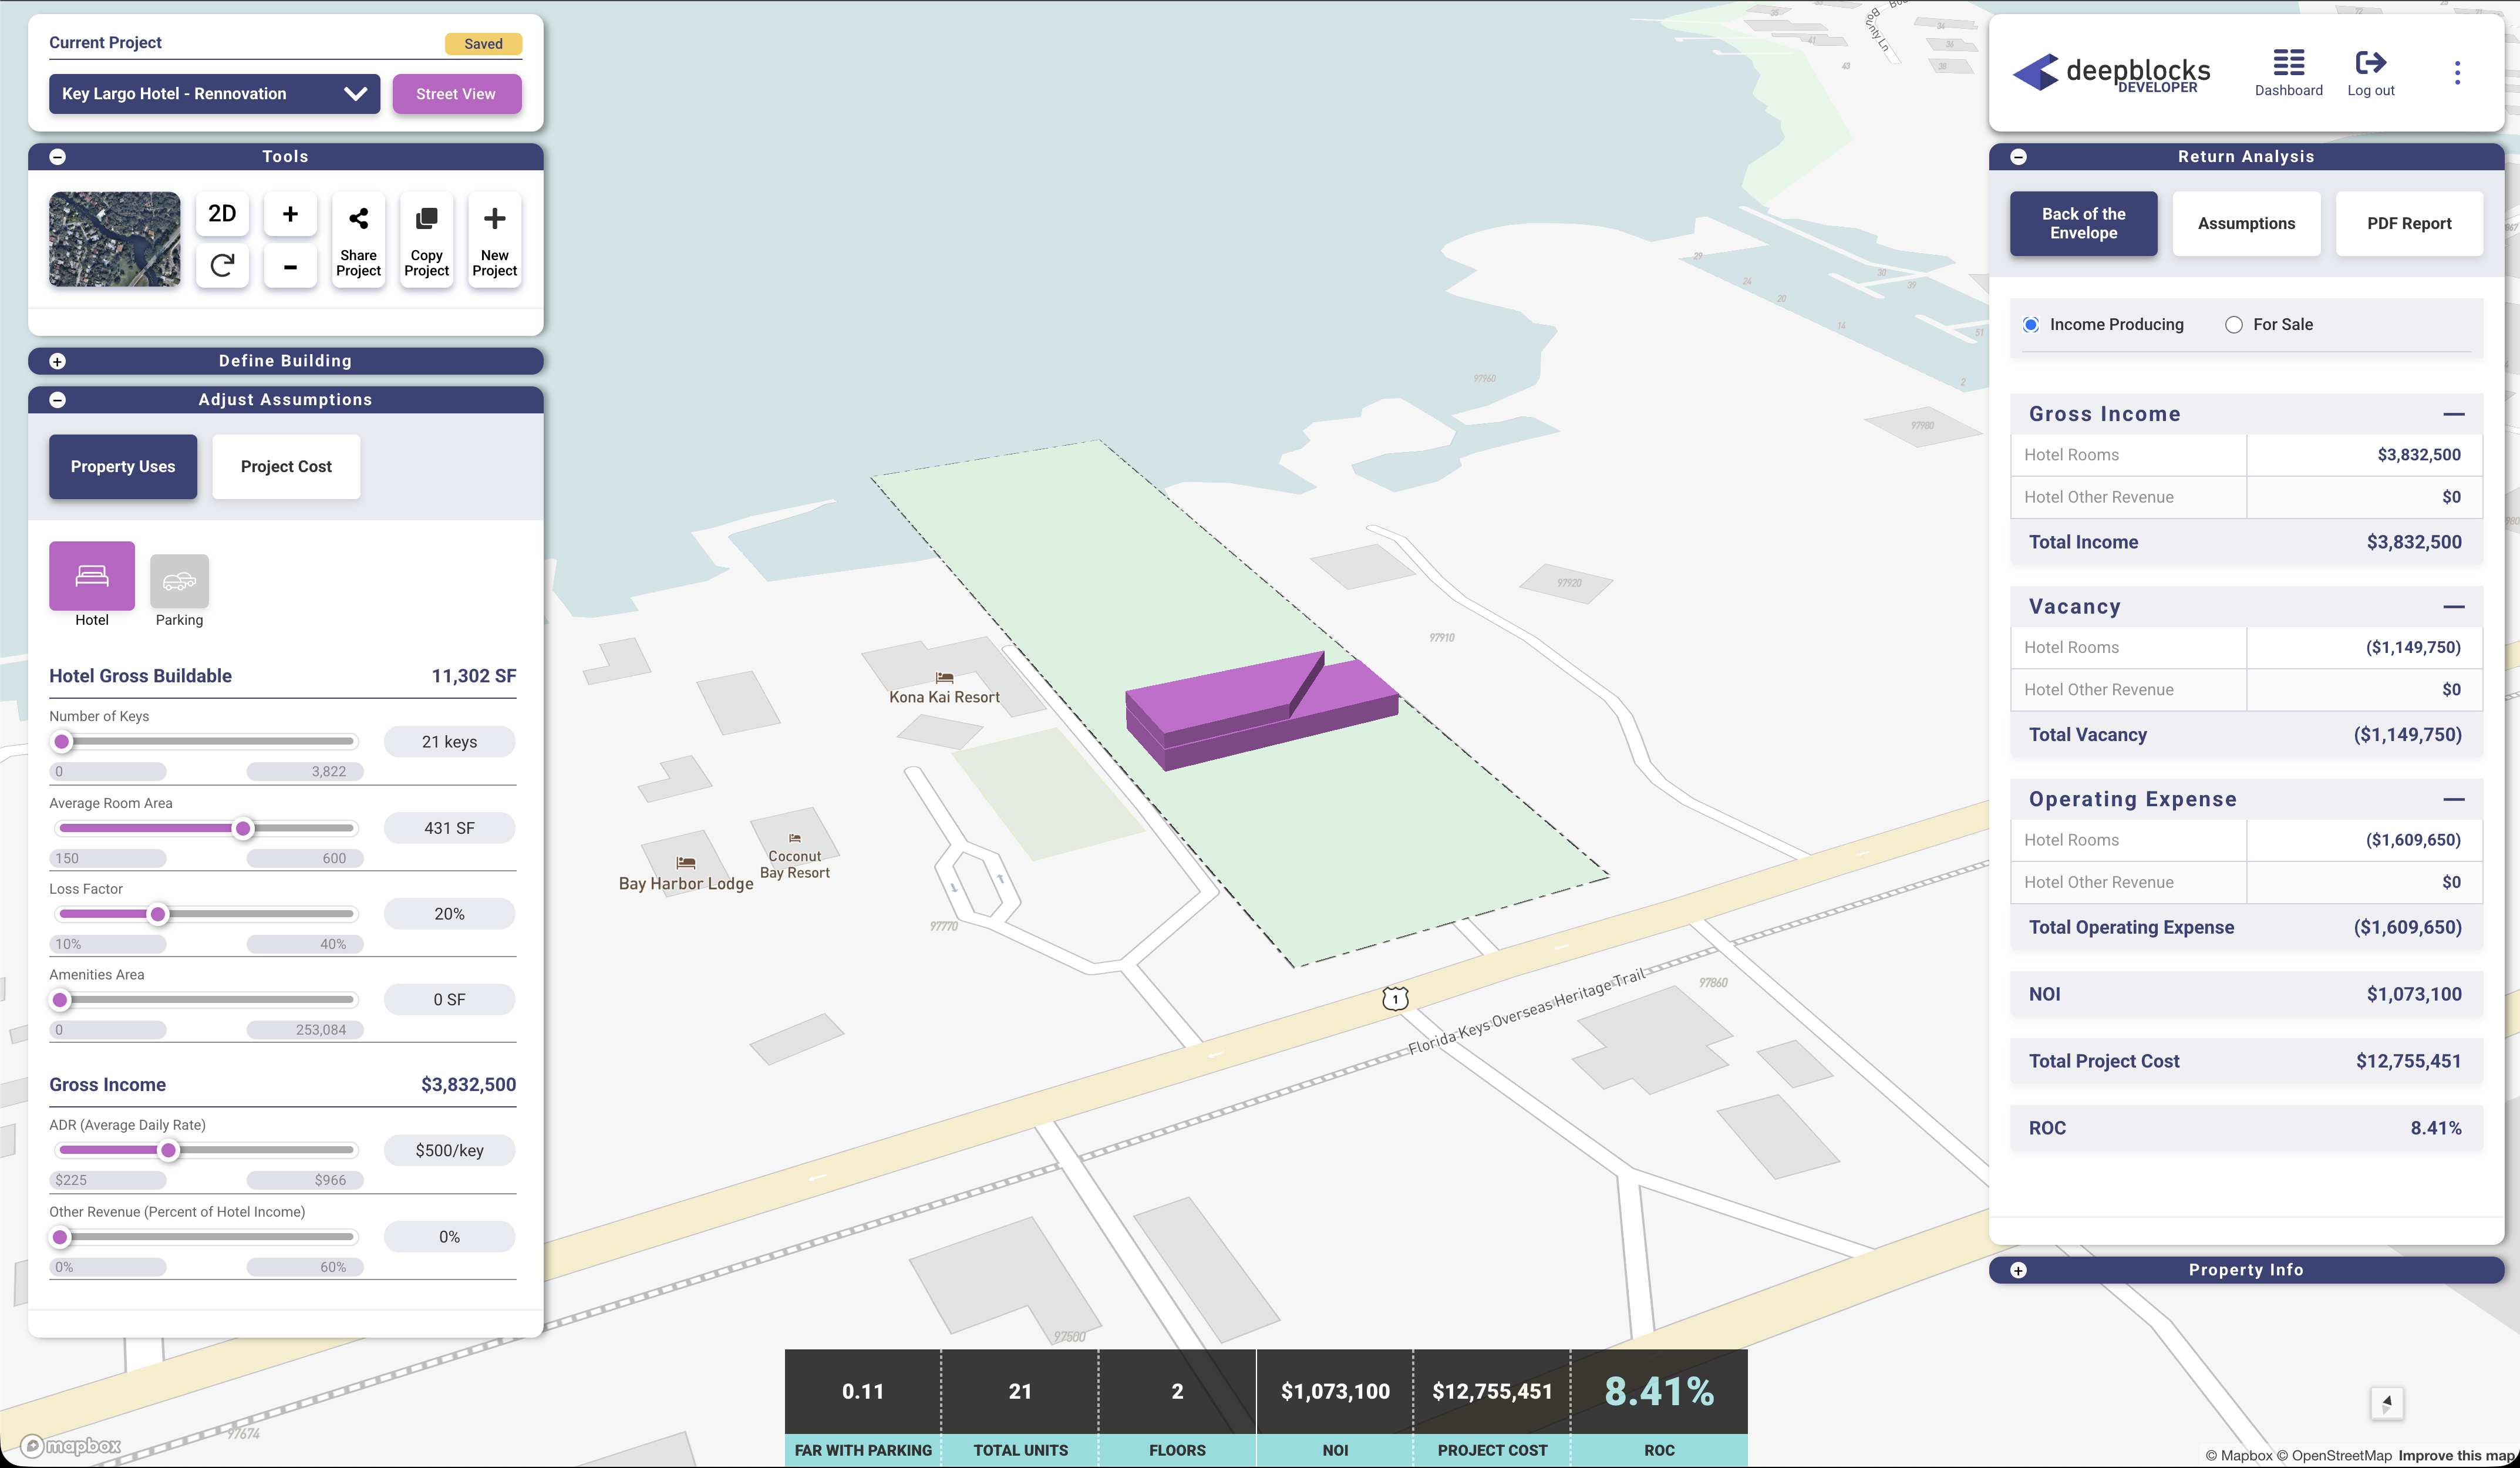Click the US Route 1 shield
The width and height of the screenshot is (2520, 1468).
pos(1395,998)
